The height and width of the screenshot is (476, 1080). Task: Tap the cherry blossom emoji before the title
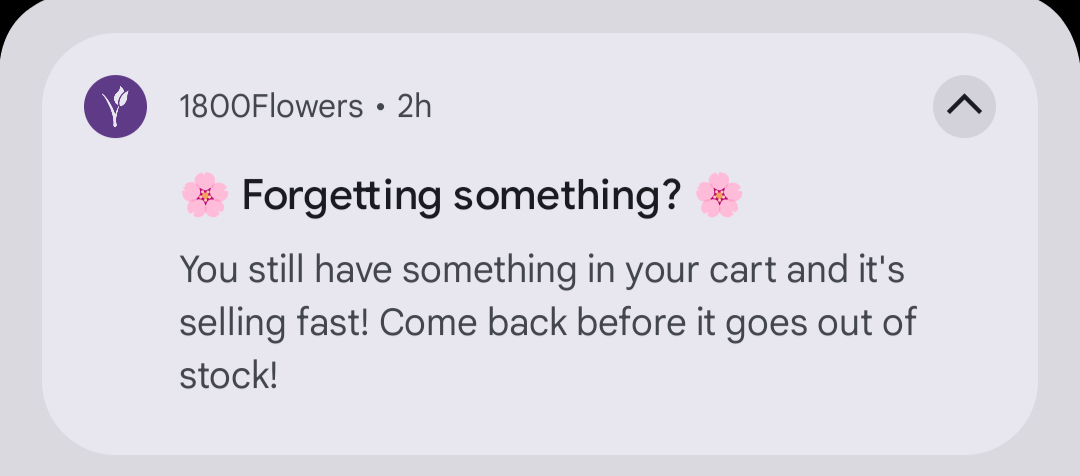pyautogui.click(x=205, y=195)
